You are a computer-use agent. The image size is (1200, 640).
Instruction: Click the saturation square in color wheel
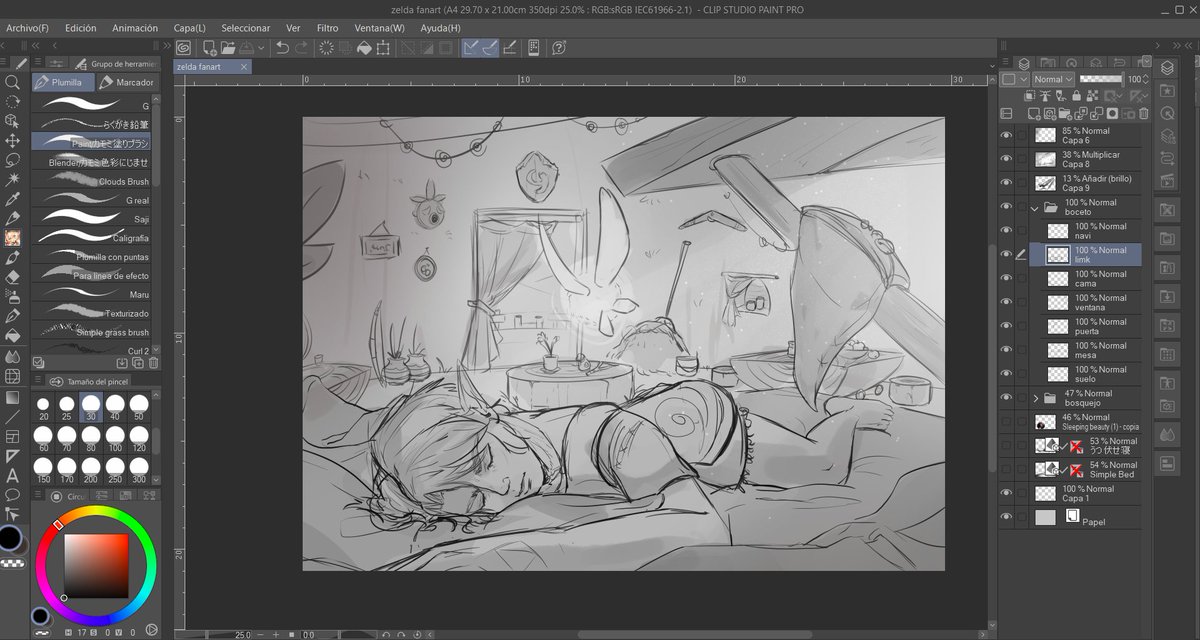[97, 566]
